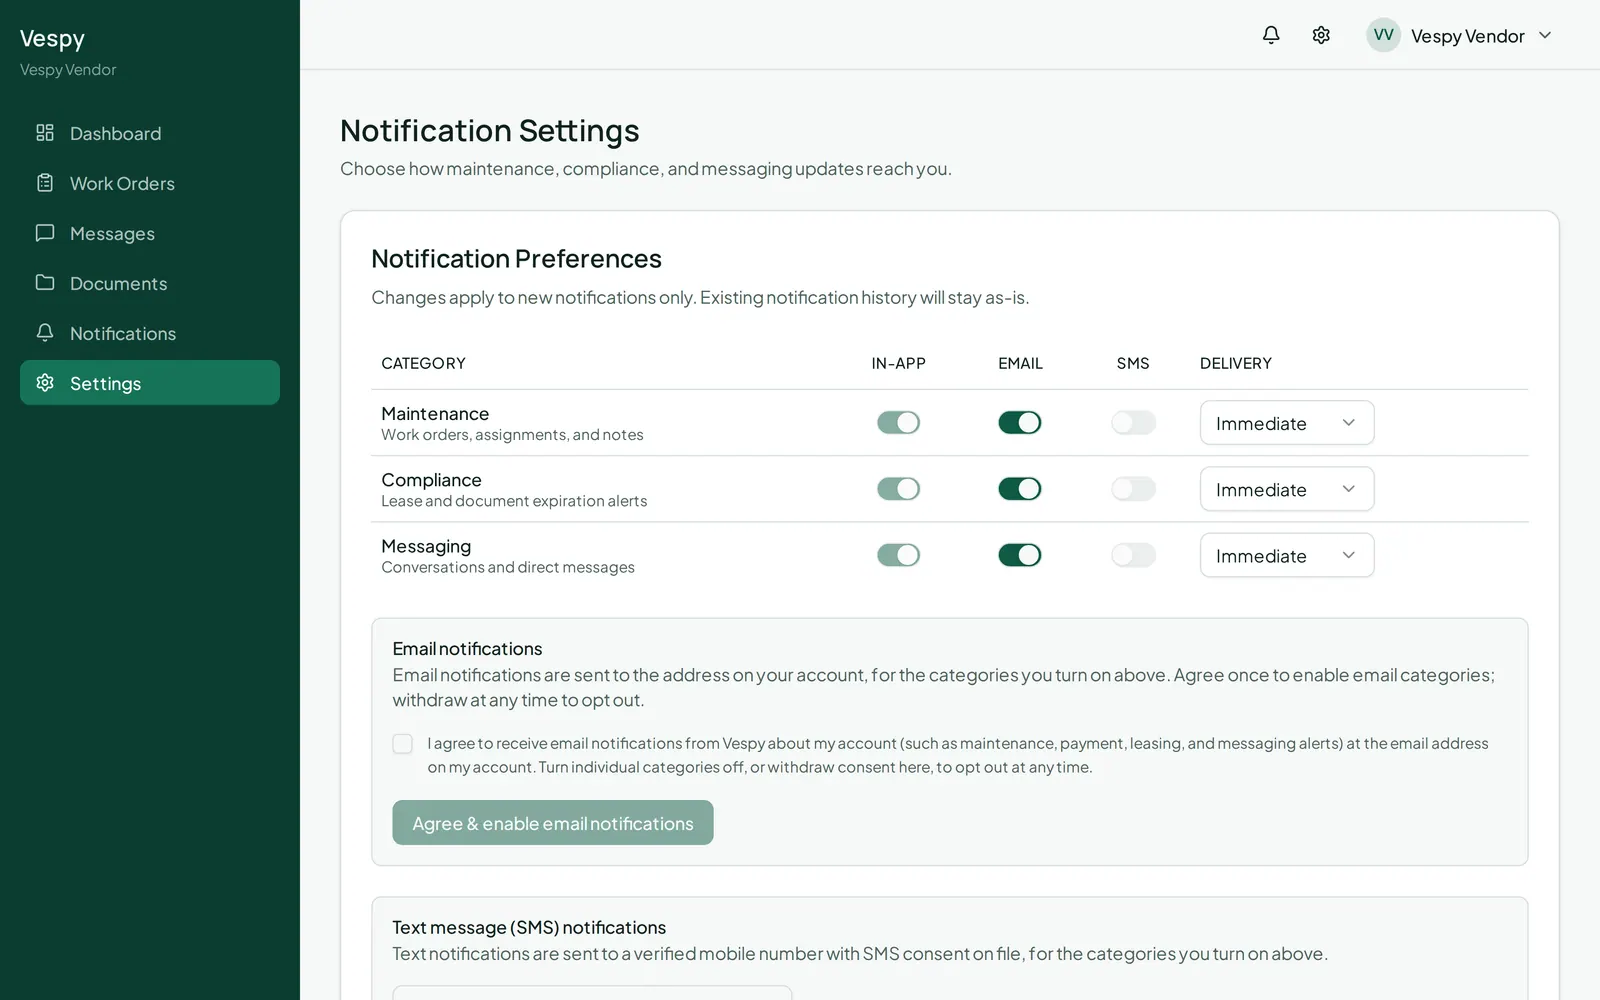Click the SMS column header
Image resolution: width=1600 pixels, height=1000 pixels.
1133,363
